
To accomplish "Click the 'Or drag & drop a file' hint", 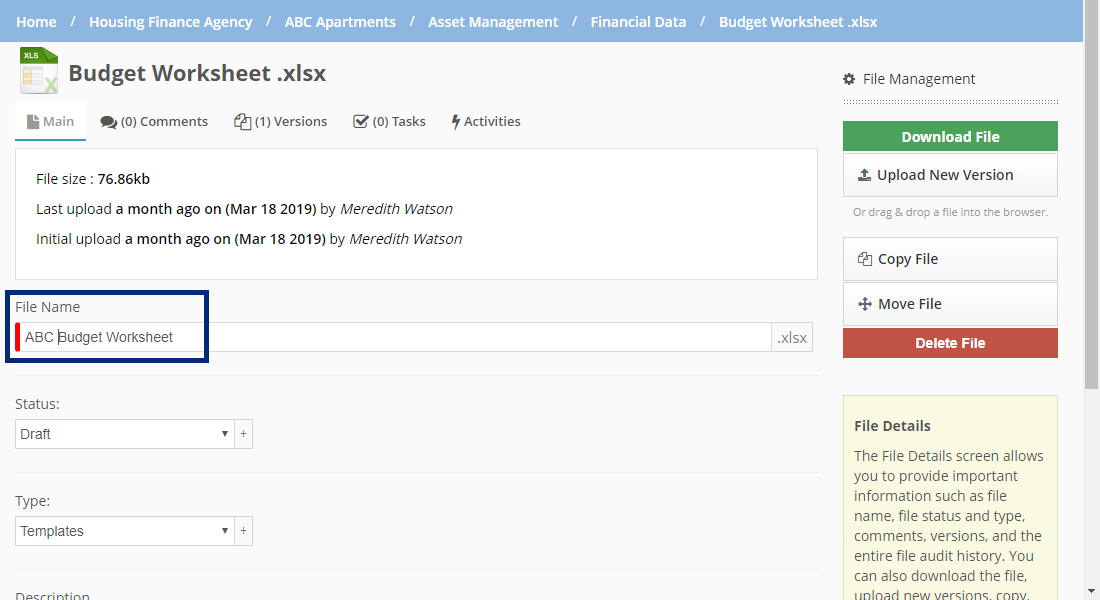I will tap(950, 212).
